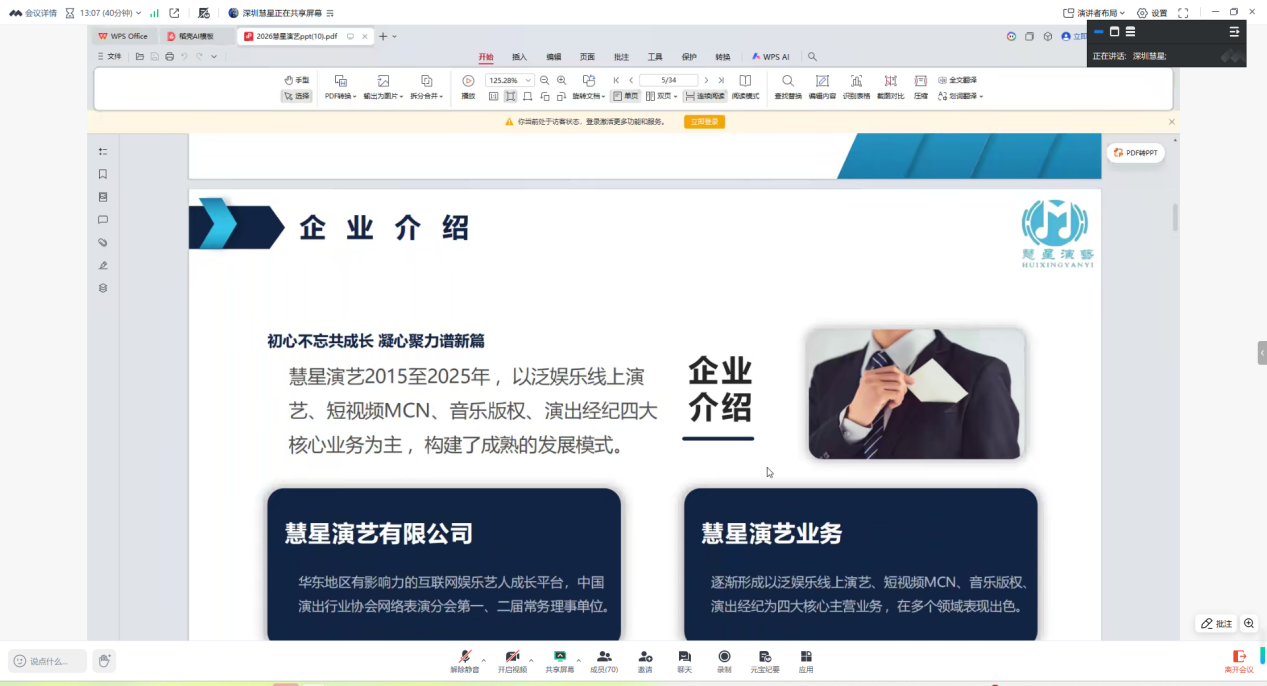Screen dimensions: 1267x686
Task: Open the 成员(70) participants list
Action: [604, 657]
